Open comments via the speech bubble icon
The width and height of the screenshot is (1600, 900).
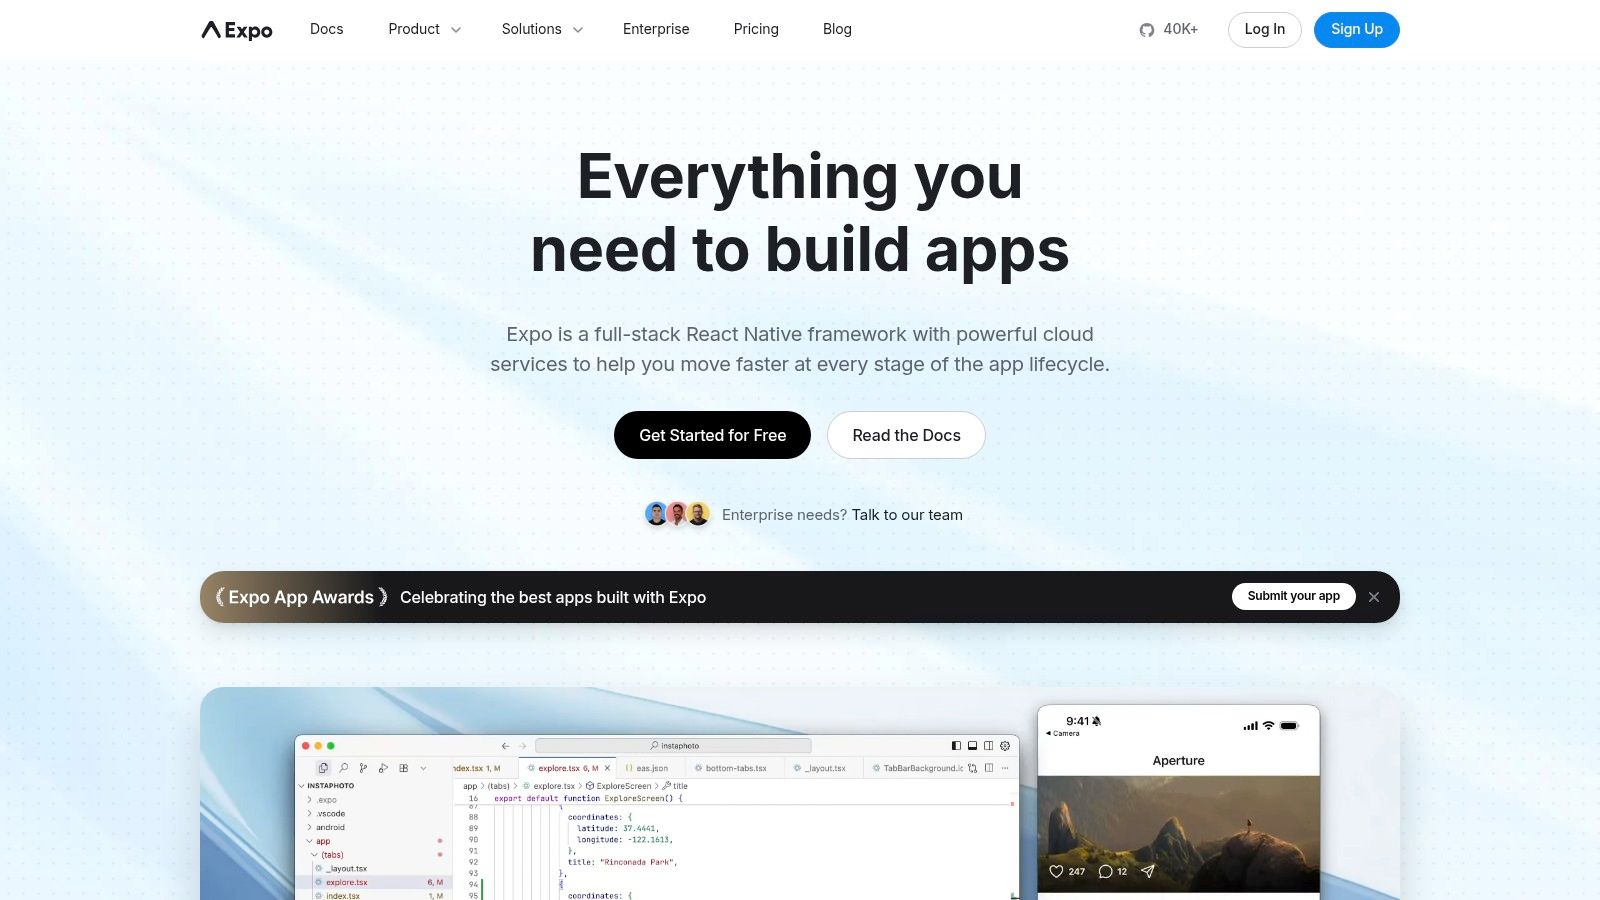[x=1103, y=871]
